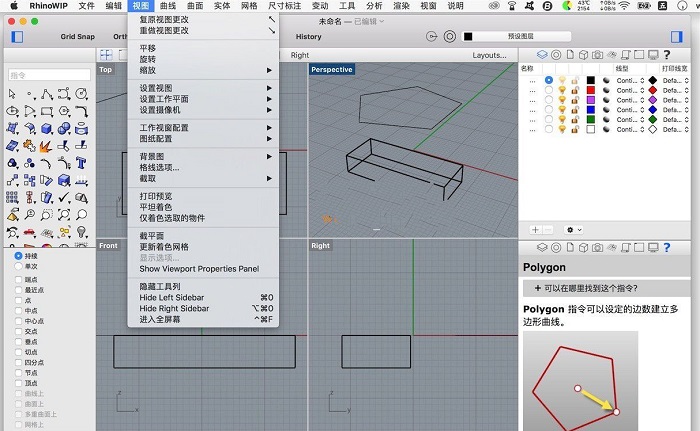700x431 pixels.
Task: Click the Perspective viewport title label
Action: [x=332, y=69]
